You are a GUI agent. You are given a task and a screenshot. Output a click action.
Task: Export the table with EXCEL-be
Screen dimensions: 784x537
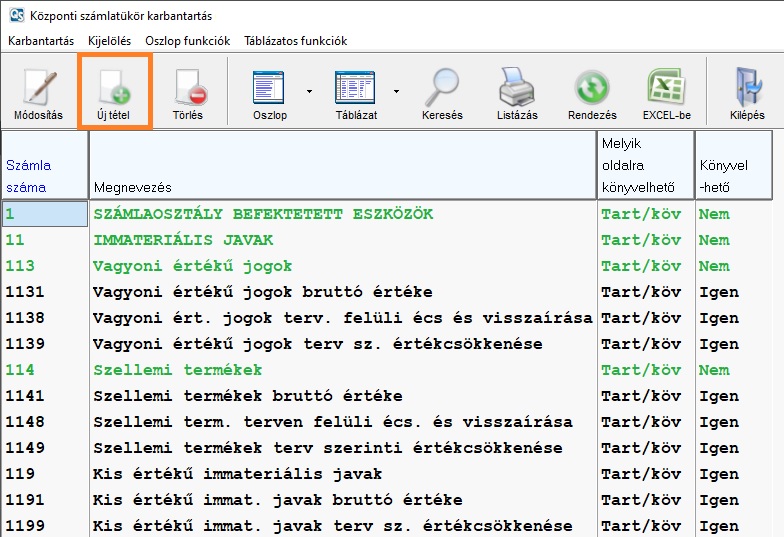[x=666, y=91]
